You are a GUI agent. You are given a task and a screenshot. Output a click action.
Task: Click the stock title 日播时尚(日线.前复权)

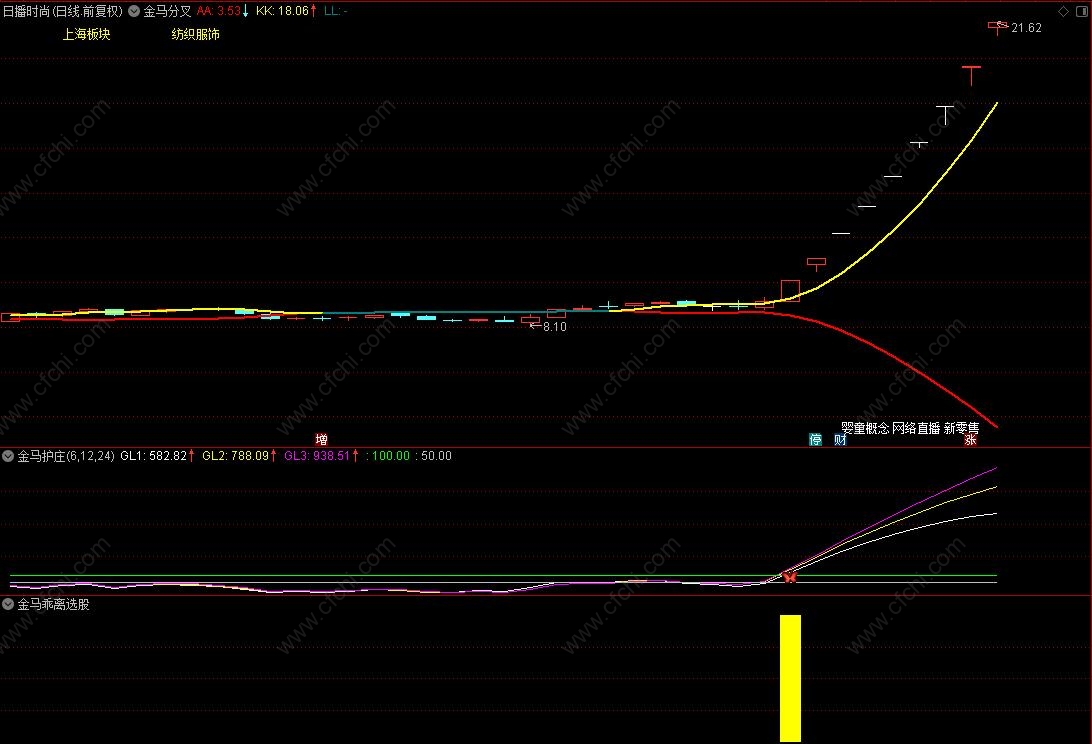63,11
